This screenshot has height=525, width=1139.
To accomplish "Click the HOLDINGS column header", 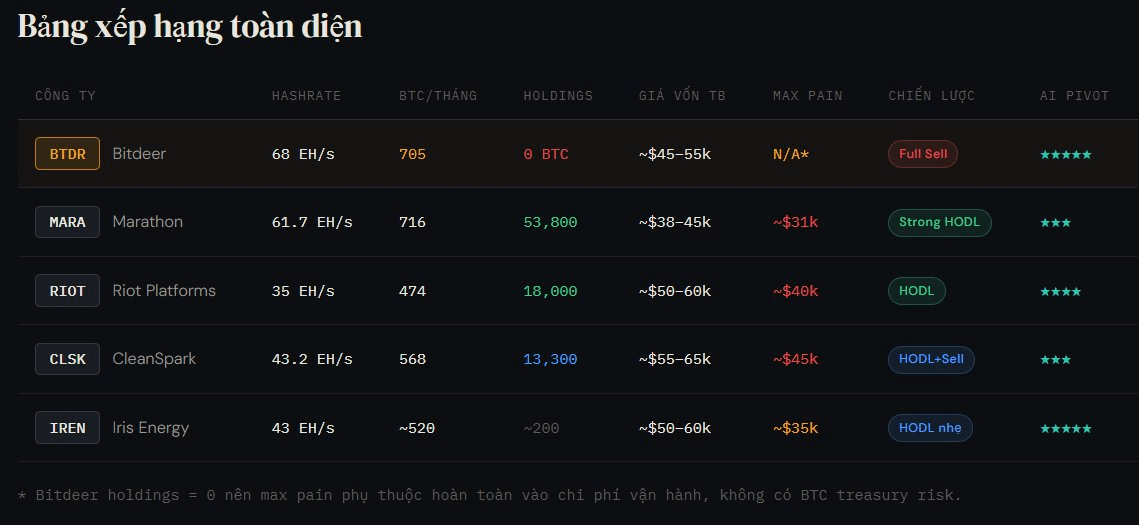I will click(x=558, y=96).
